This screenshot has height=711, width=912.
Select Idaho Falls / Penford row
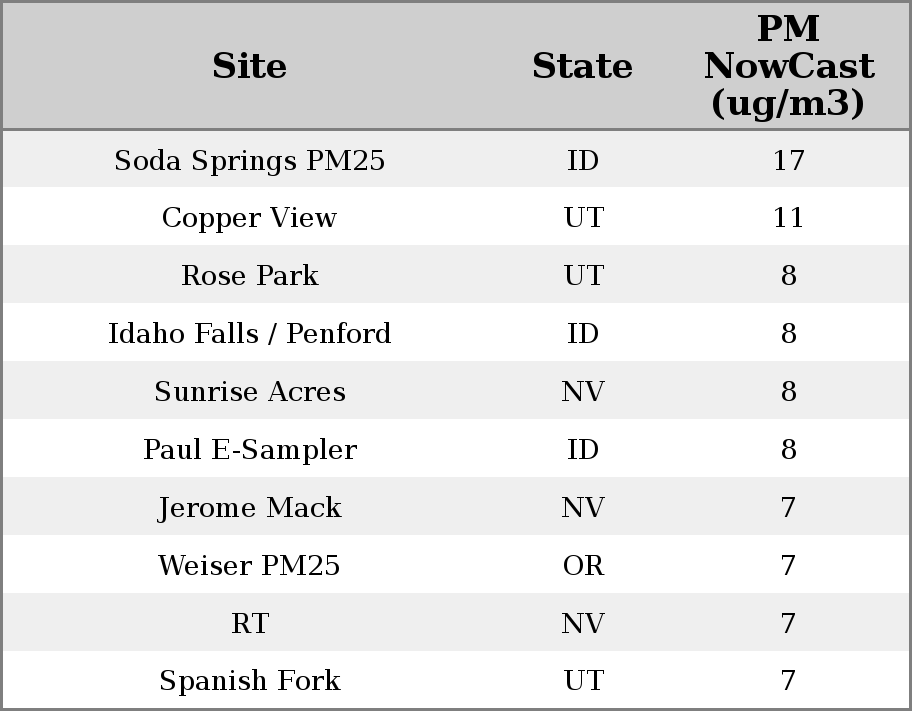pos(249,334)
